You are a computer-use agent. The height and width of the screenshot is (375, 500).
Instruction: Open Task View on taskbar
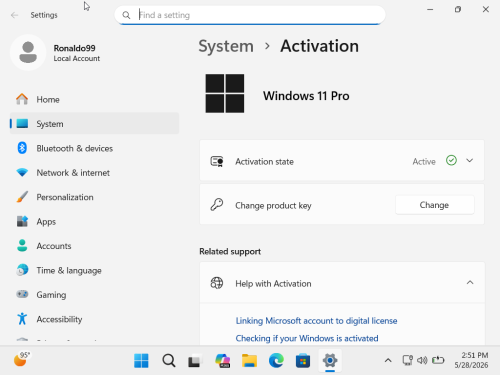pos(195,360)
